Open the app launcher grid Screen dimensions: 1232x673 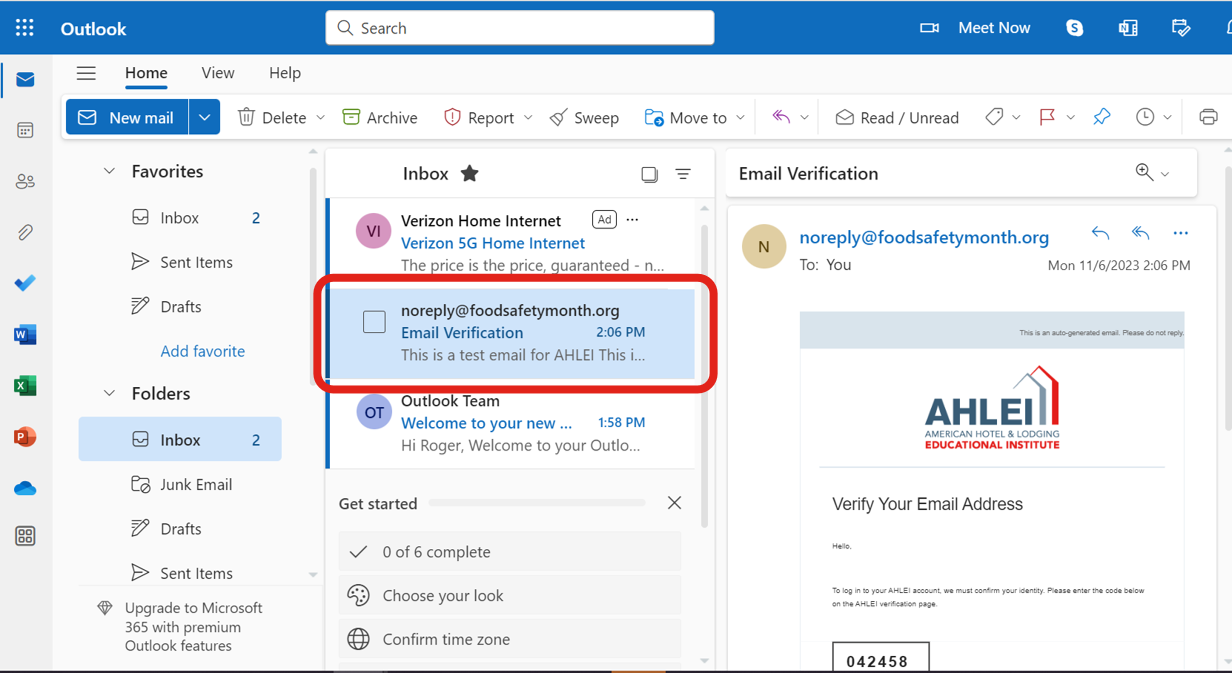pyautogui.click(x=25, y=28)
